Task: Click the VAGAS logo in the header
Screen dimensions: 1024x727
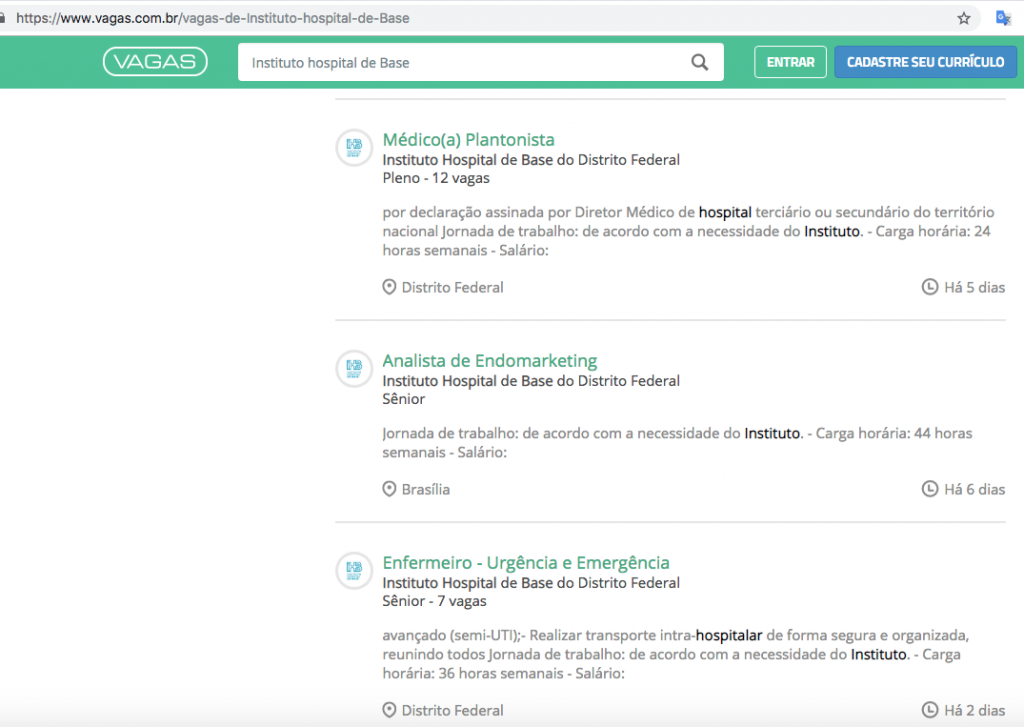Action: tap(155, 62)
